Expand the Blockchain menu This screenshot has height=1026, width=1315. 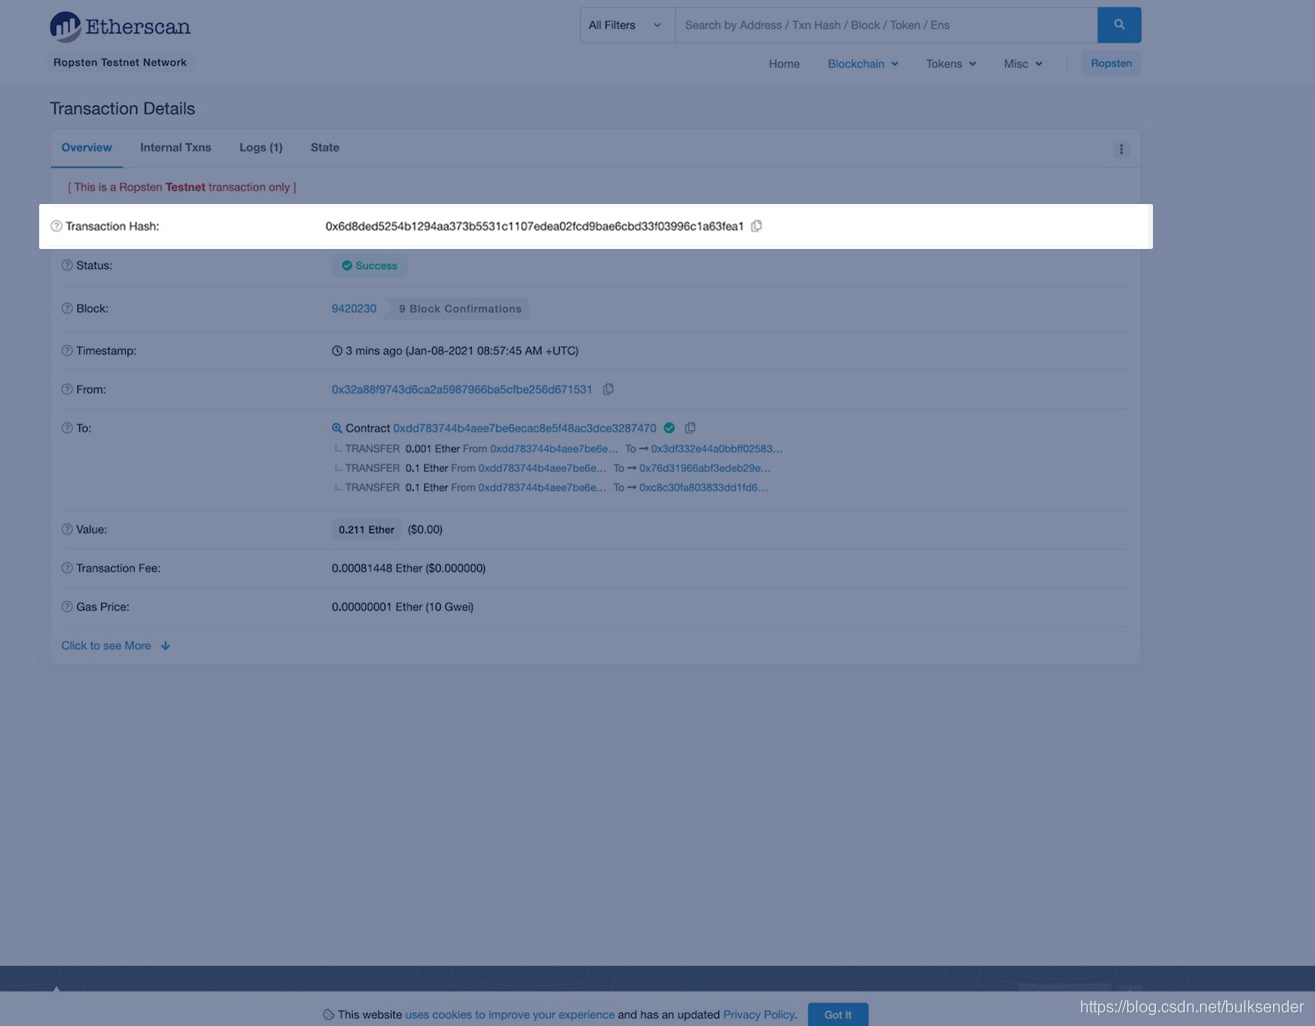coord(863,64)
